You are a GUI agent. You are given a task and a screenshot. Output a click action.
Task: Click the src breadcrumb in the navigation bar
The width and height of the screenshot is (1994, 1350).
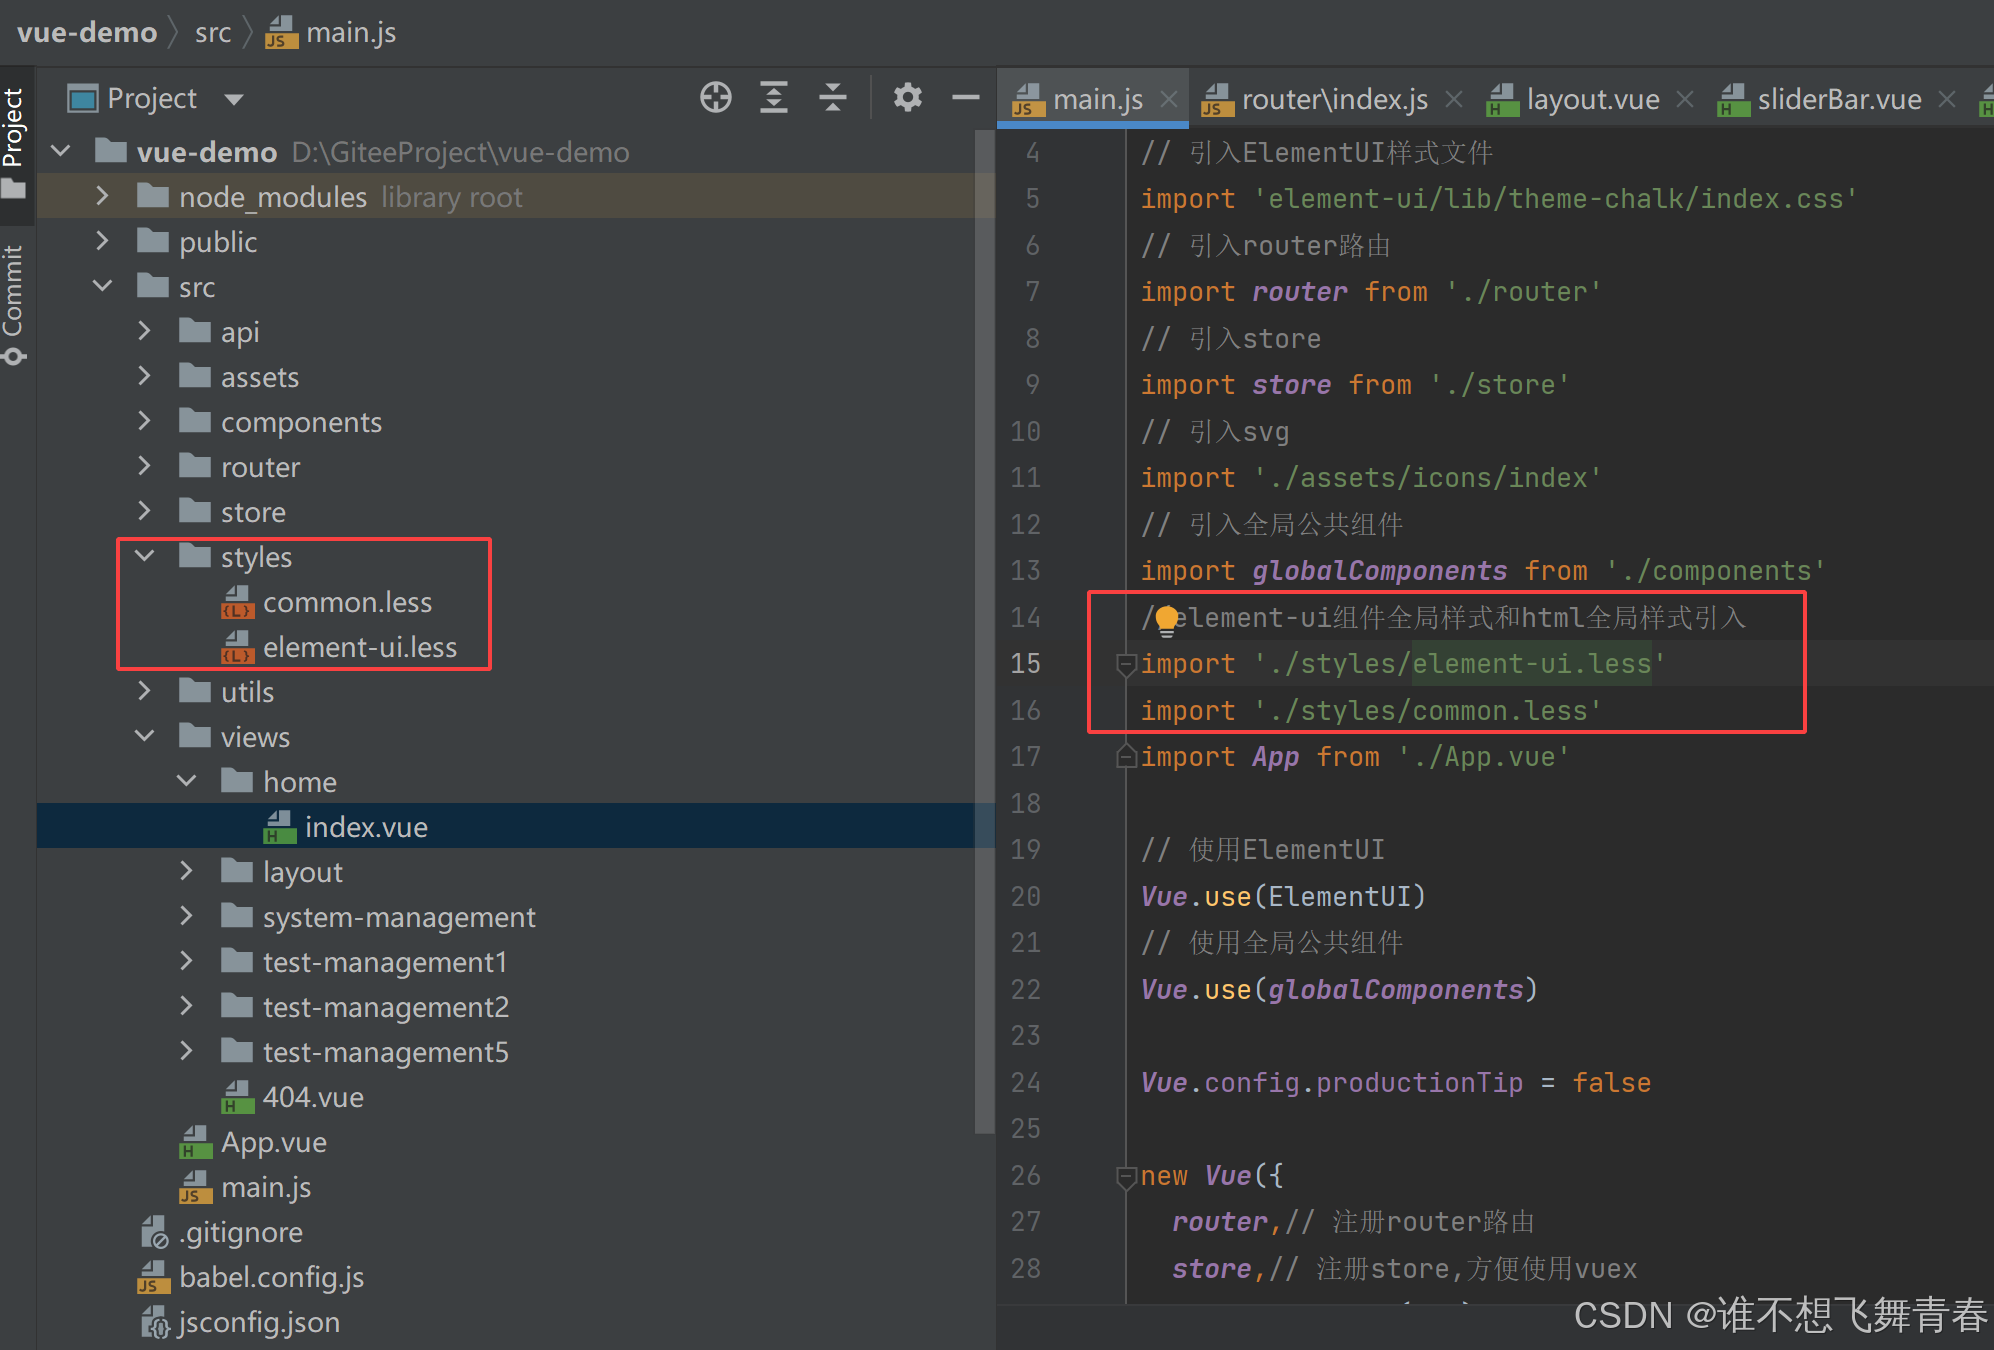(x=213, y=32)
